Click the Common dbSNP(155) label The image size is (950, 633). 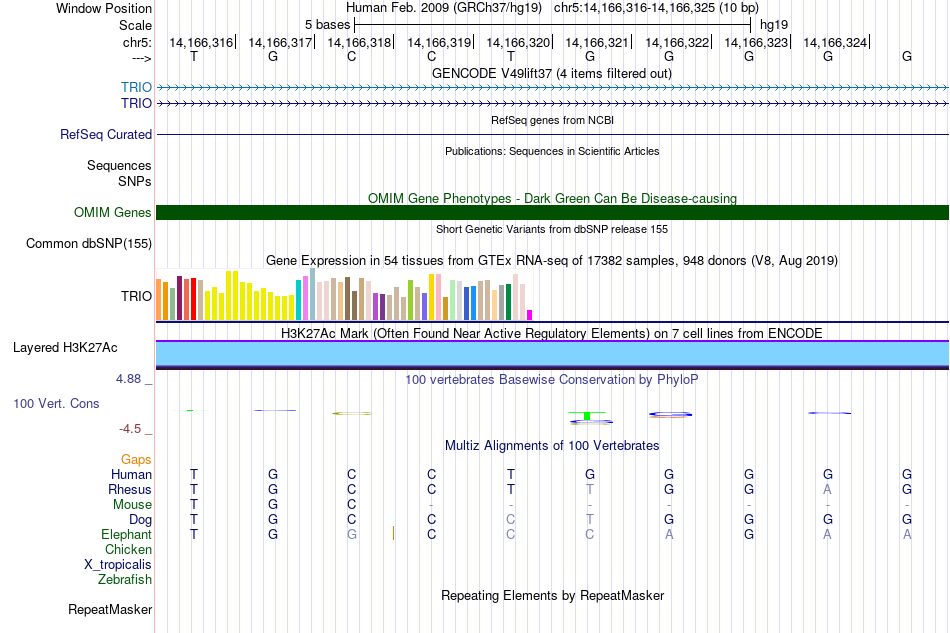coord(88,244)
